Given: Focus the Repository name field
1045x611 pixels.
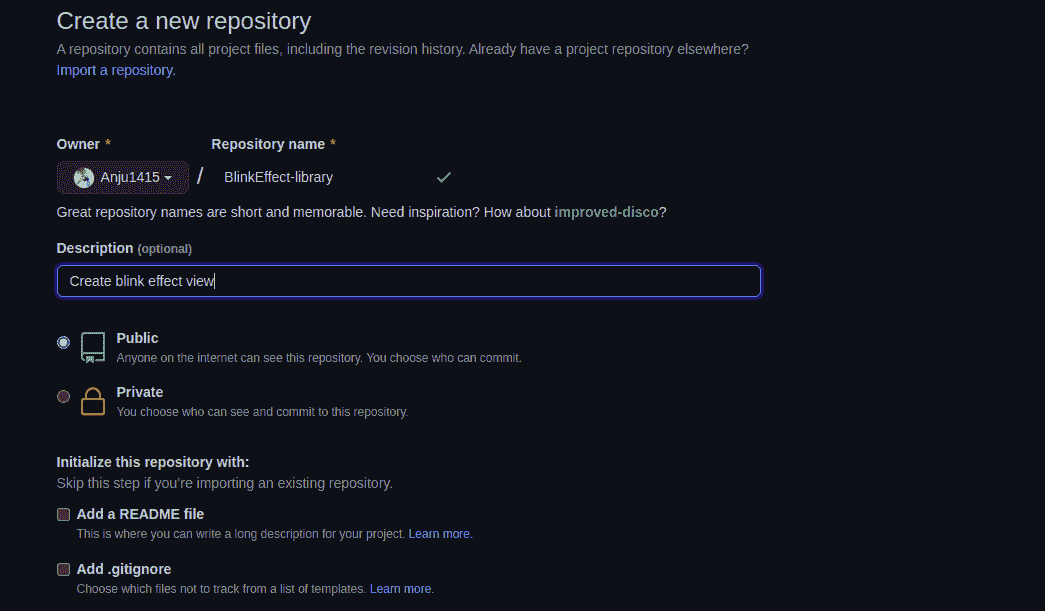Looking at the screenshot, I should tap(320, 177).
